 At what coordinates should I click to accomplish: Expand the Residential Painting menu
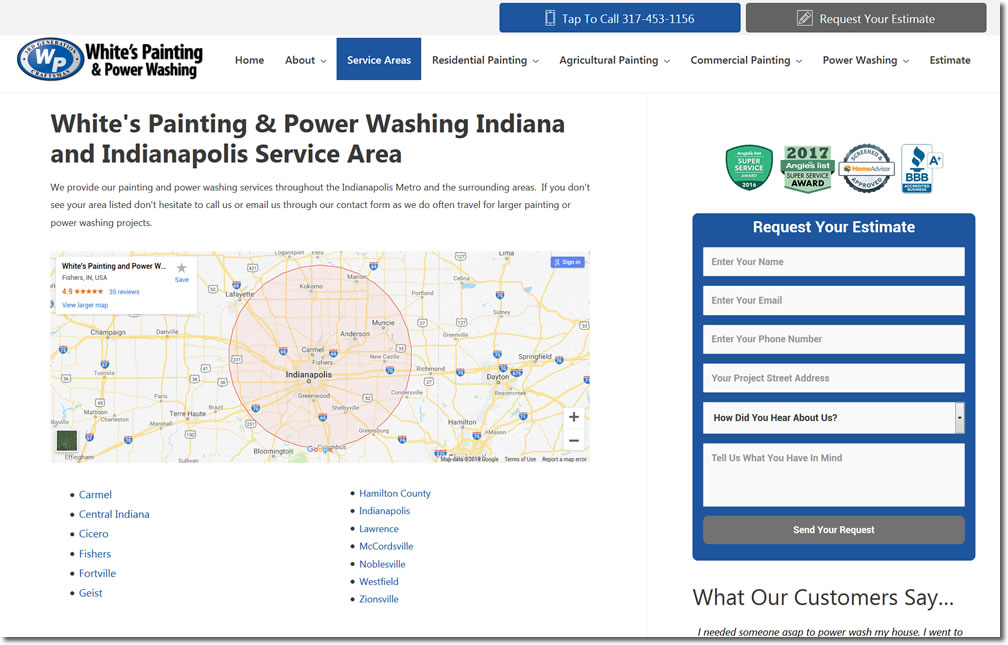(485, 60)
